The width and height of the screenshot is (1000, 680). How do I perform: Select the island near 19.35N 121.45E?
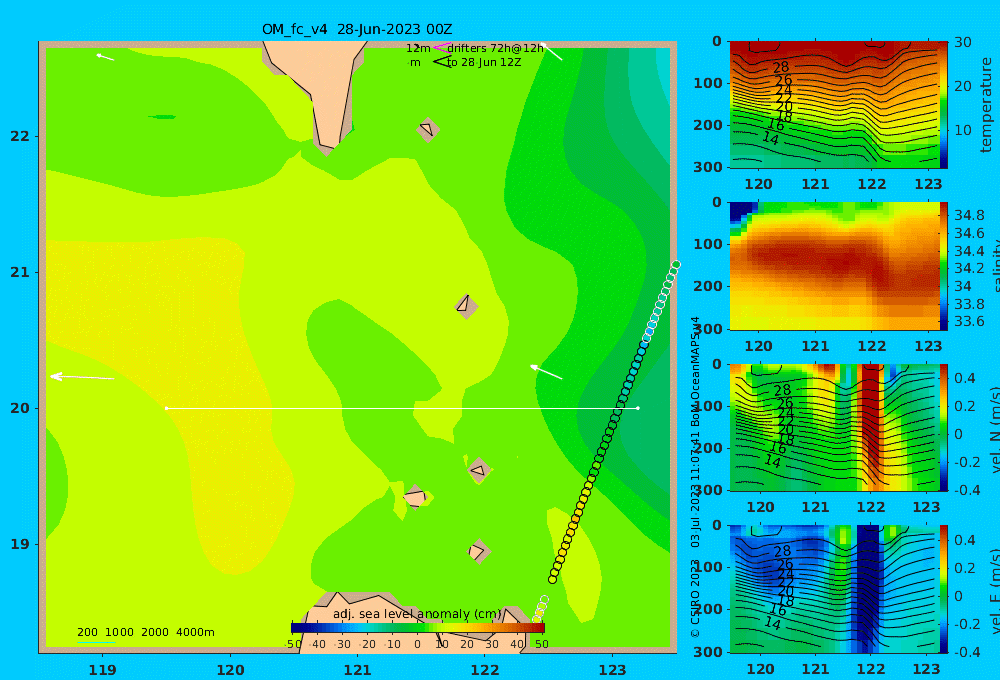pos(415,497)
